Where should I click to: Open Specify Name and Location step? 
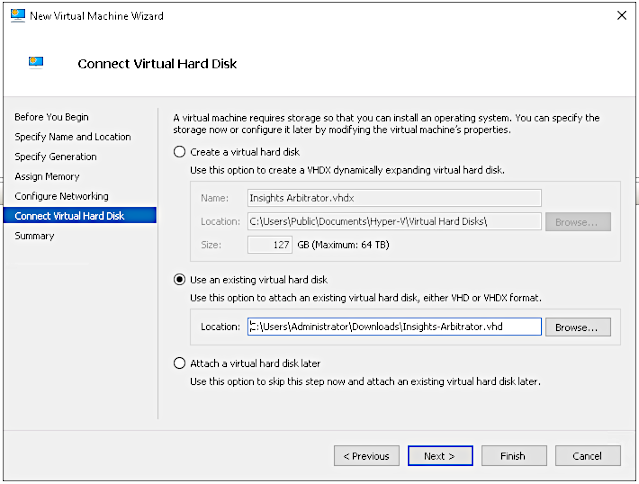coord(72,137)
